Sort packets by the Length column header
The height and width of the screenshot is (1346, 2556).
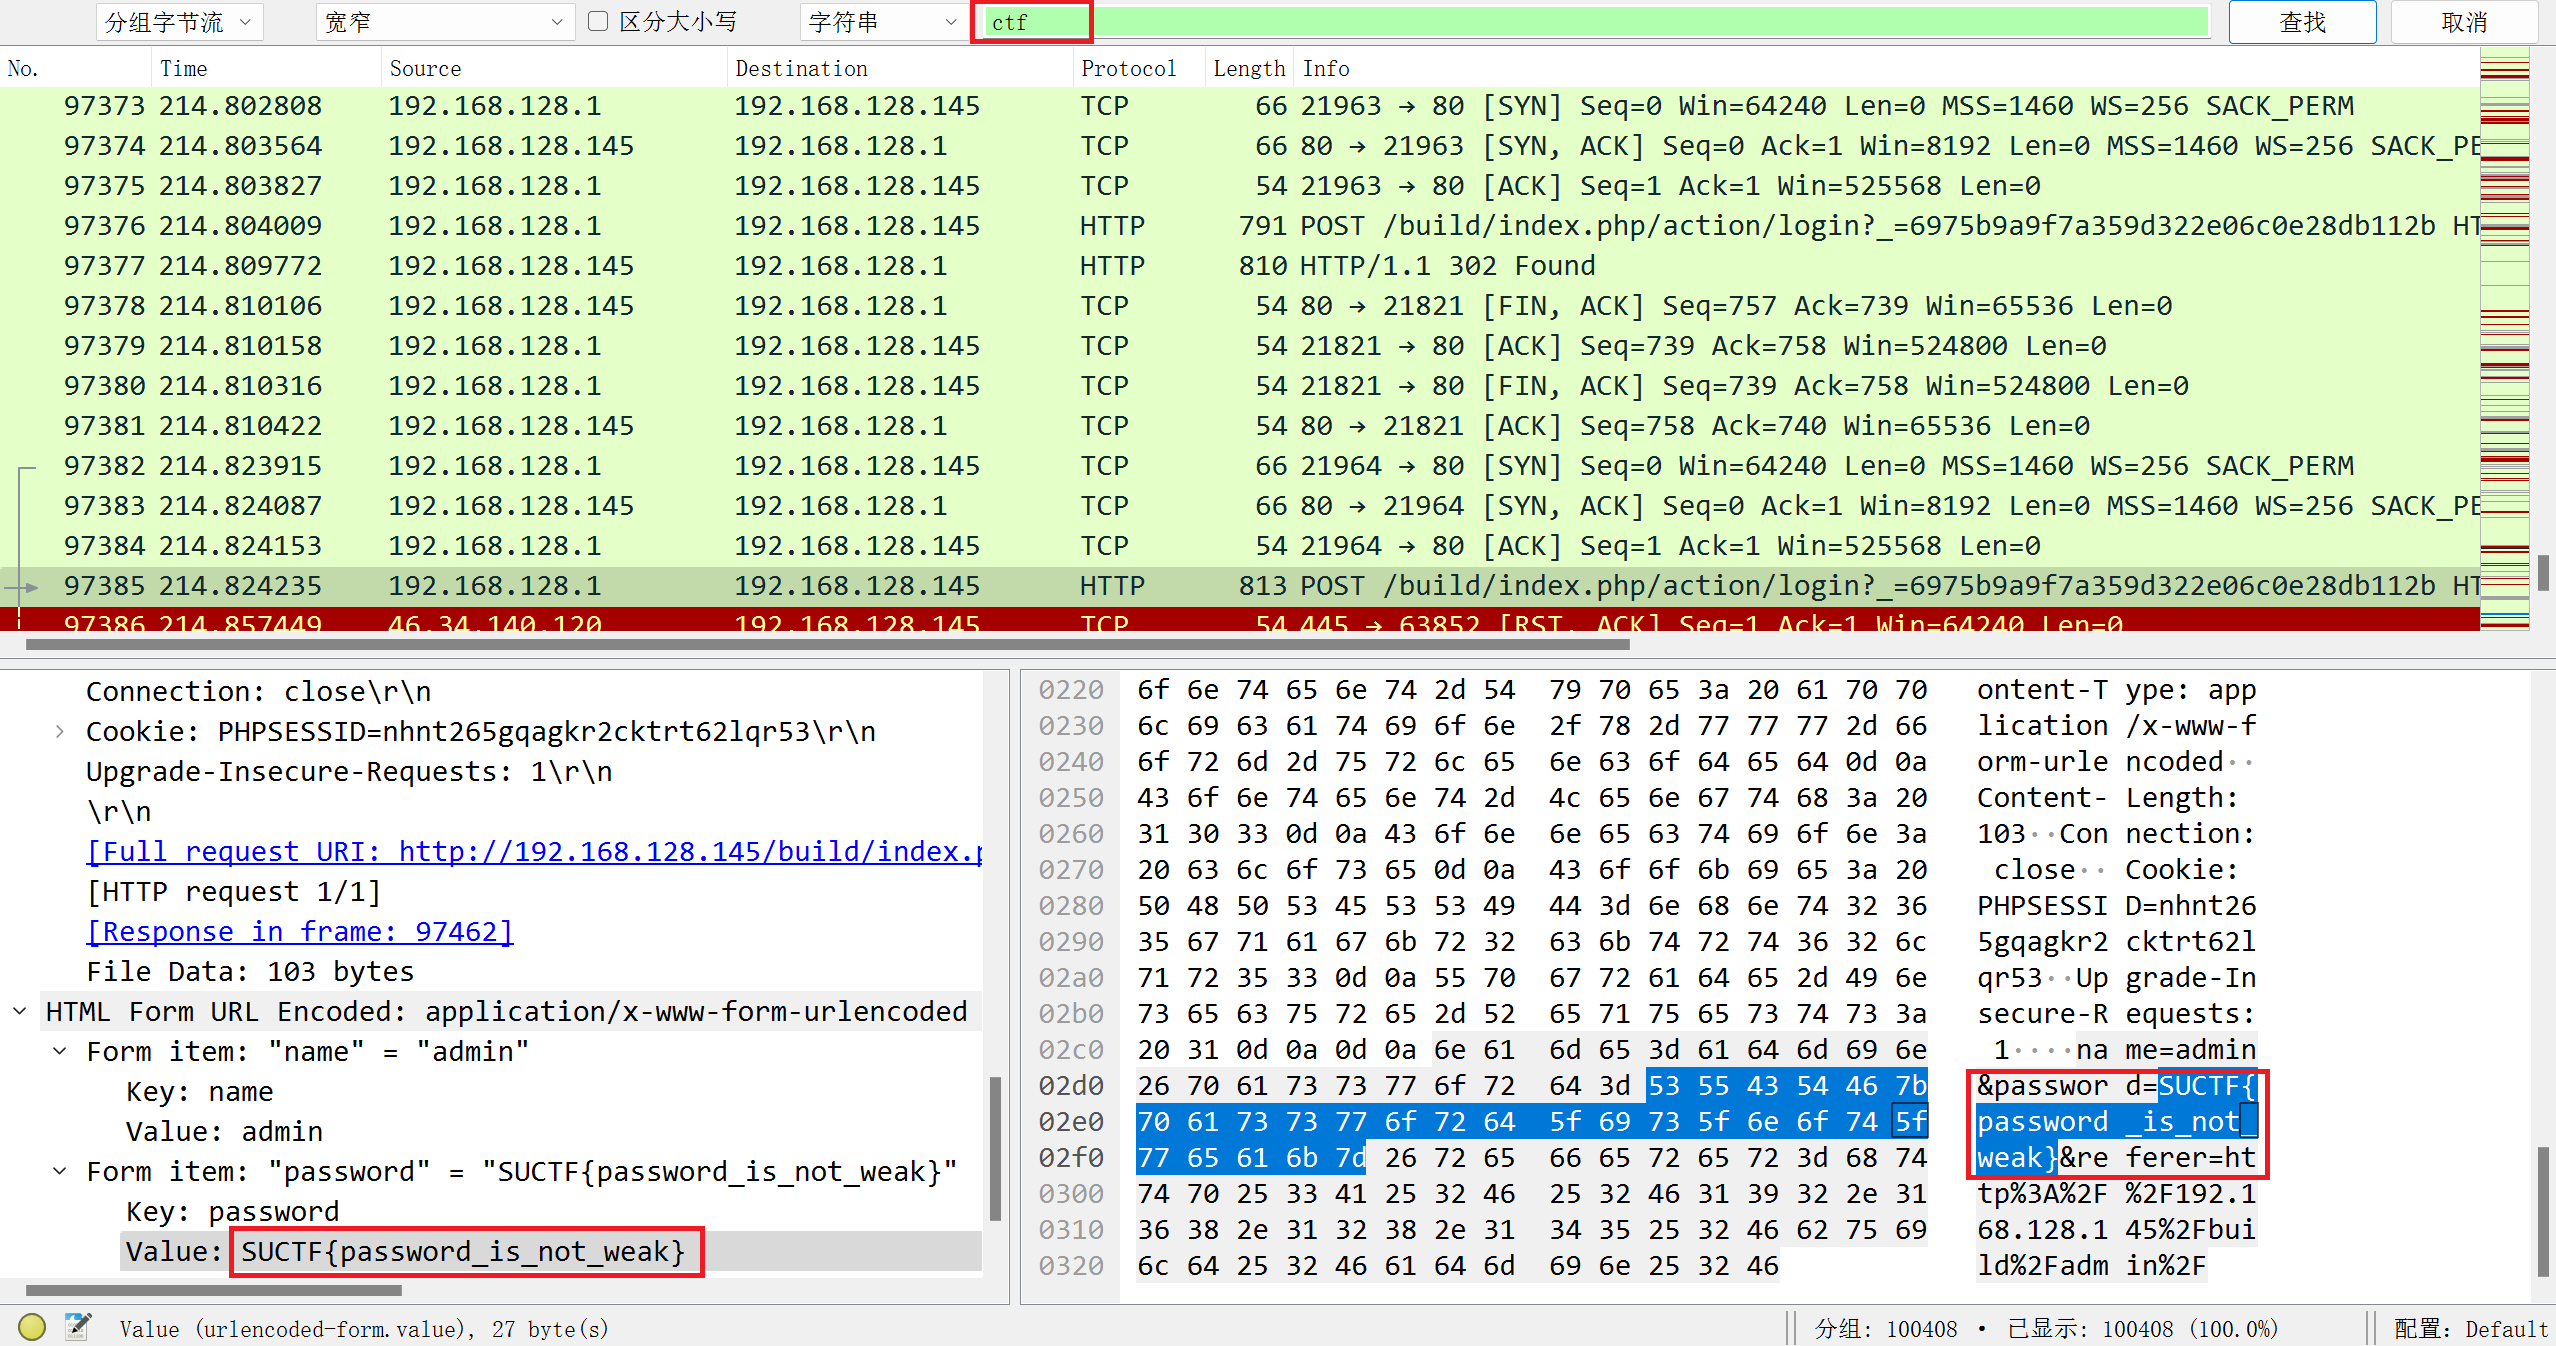(x=1248, y=69)
